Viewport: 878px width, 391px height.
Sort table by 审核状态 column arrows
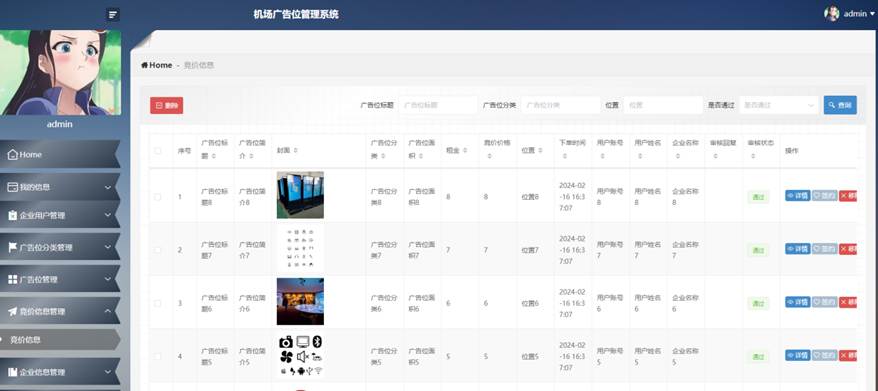coord(753,157)
